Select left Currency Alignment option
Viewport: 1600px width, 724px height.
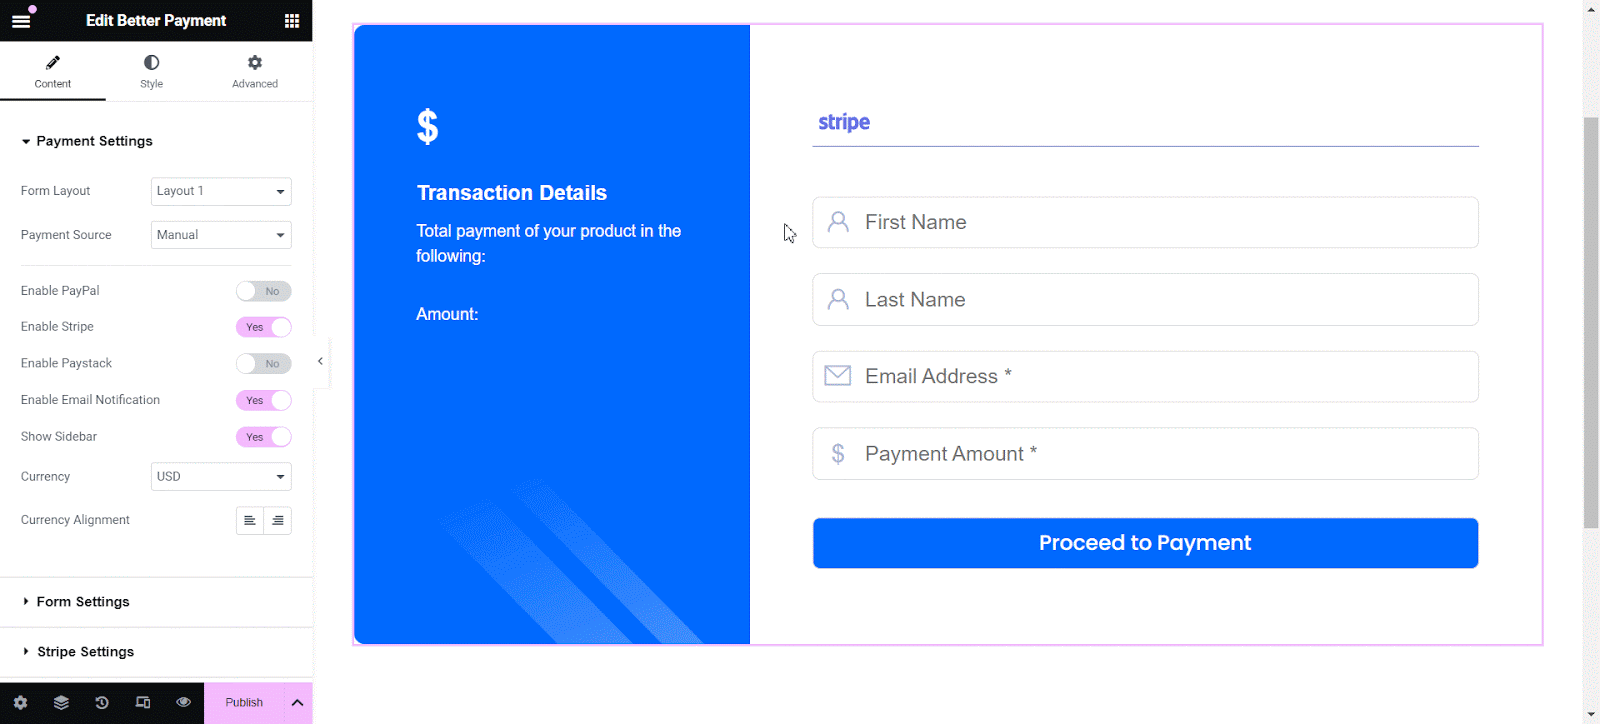click(249, 520)
